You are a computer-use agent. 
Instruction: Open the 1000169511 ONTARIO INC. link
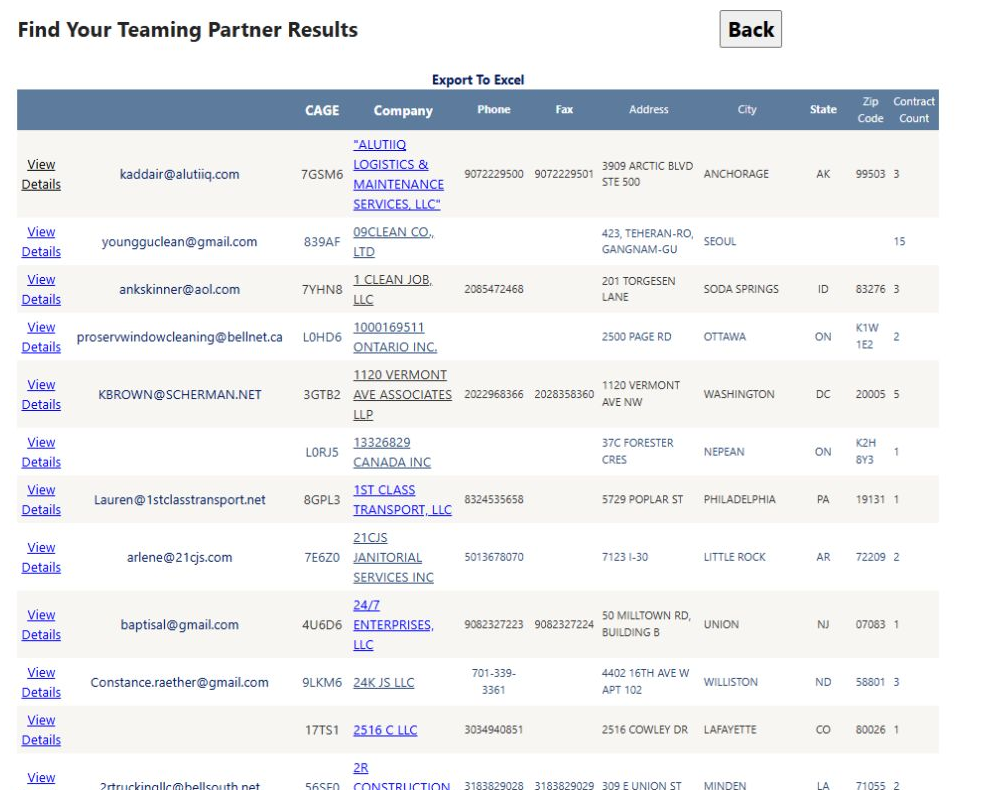point(395,337)
